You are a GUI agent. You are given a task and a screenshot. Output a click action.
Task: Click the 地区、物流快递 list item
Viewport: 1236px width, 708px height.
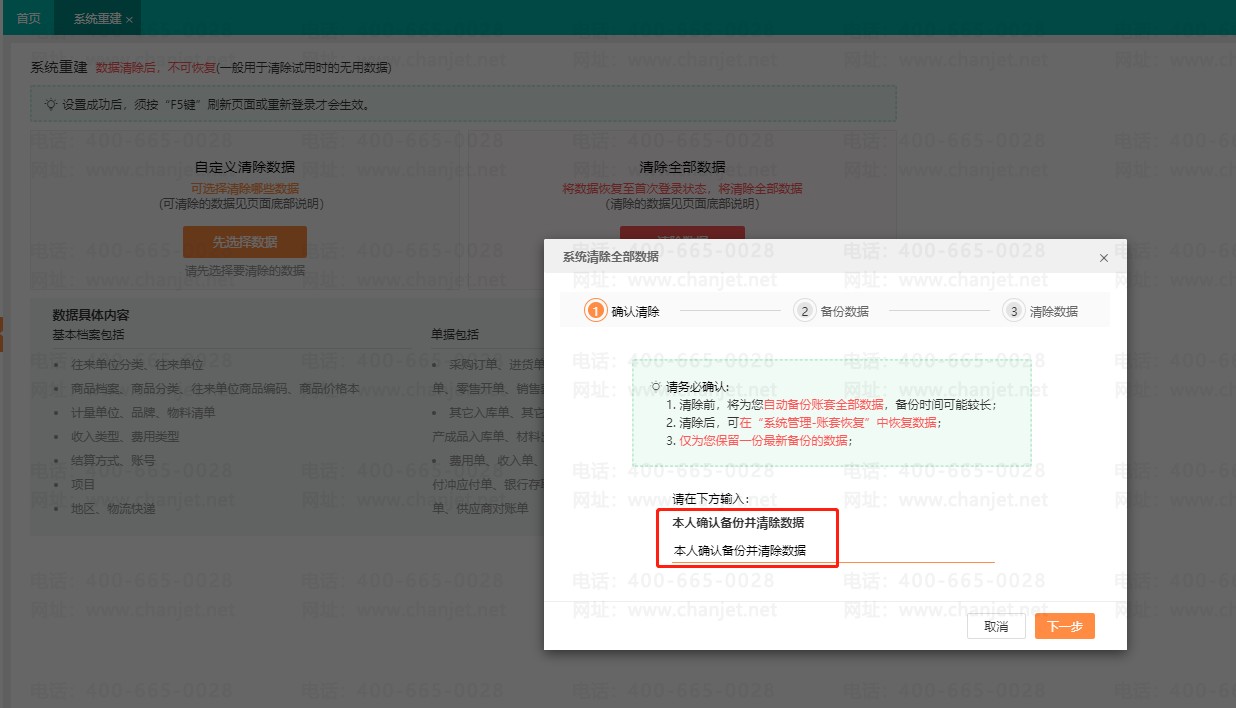(x=113, y=508)
